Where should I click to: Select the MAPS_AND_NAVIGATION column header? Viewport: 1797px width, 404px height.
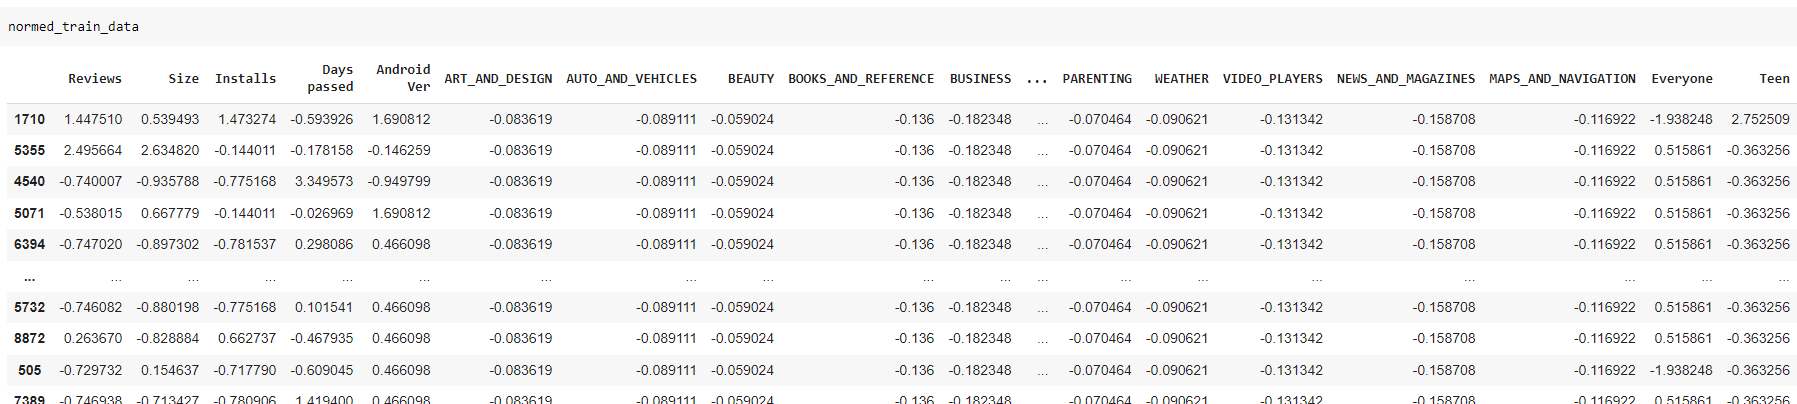click(x=1562, y=79)
